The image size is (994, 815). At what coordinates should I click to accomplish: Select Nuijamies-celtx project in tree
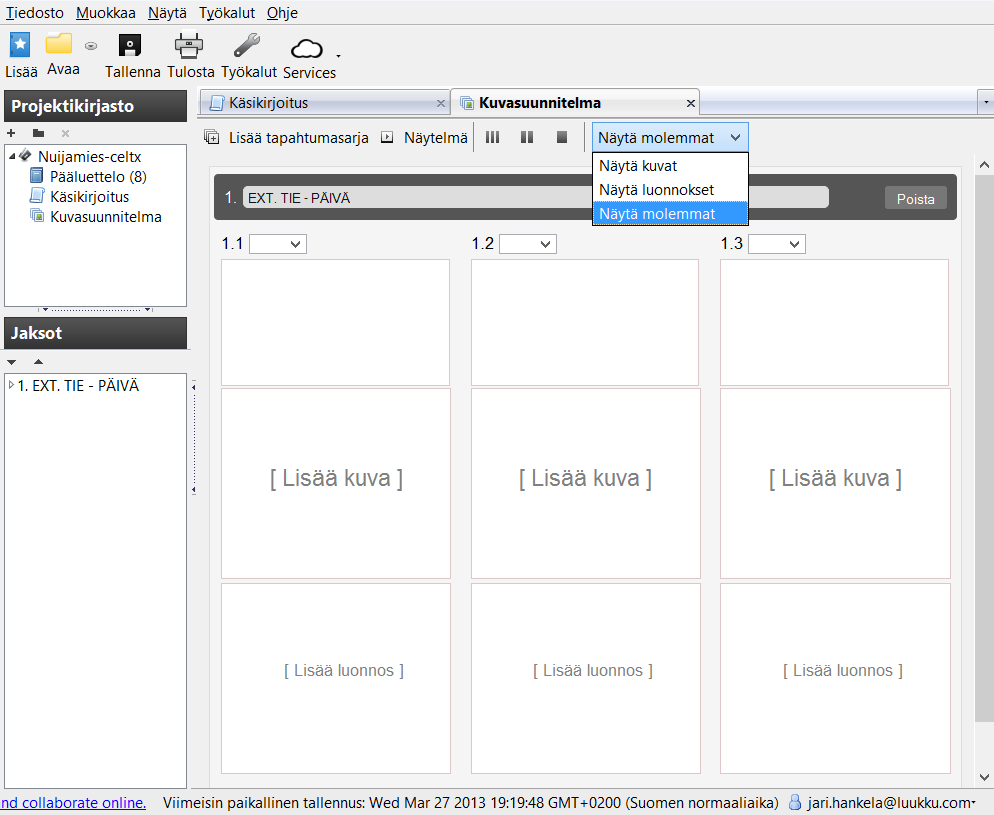(89, 157)
